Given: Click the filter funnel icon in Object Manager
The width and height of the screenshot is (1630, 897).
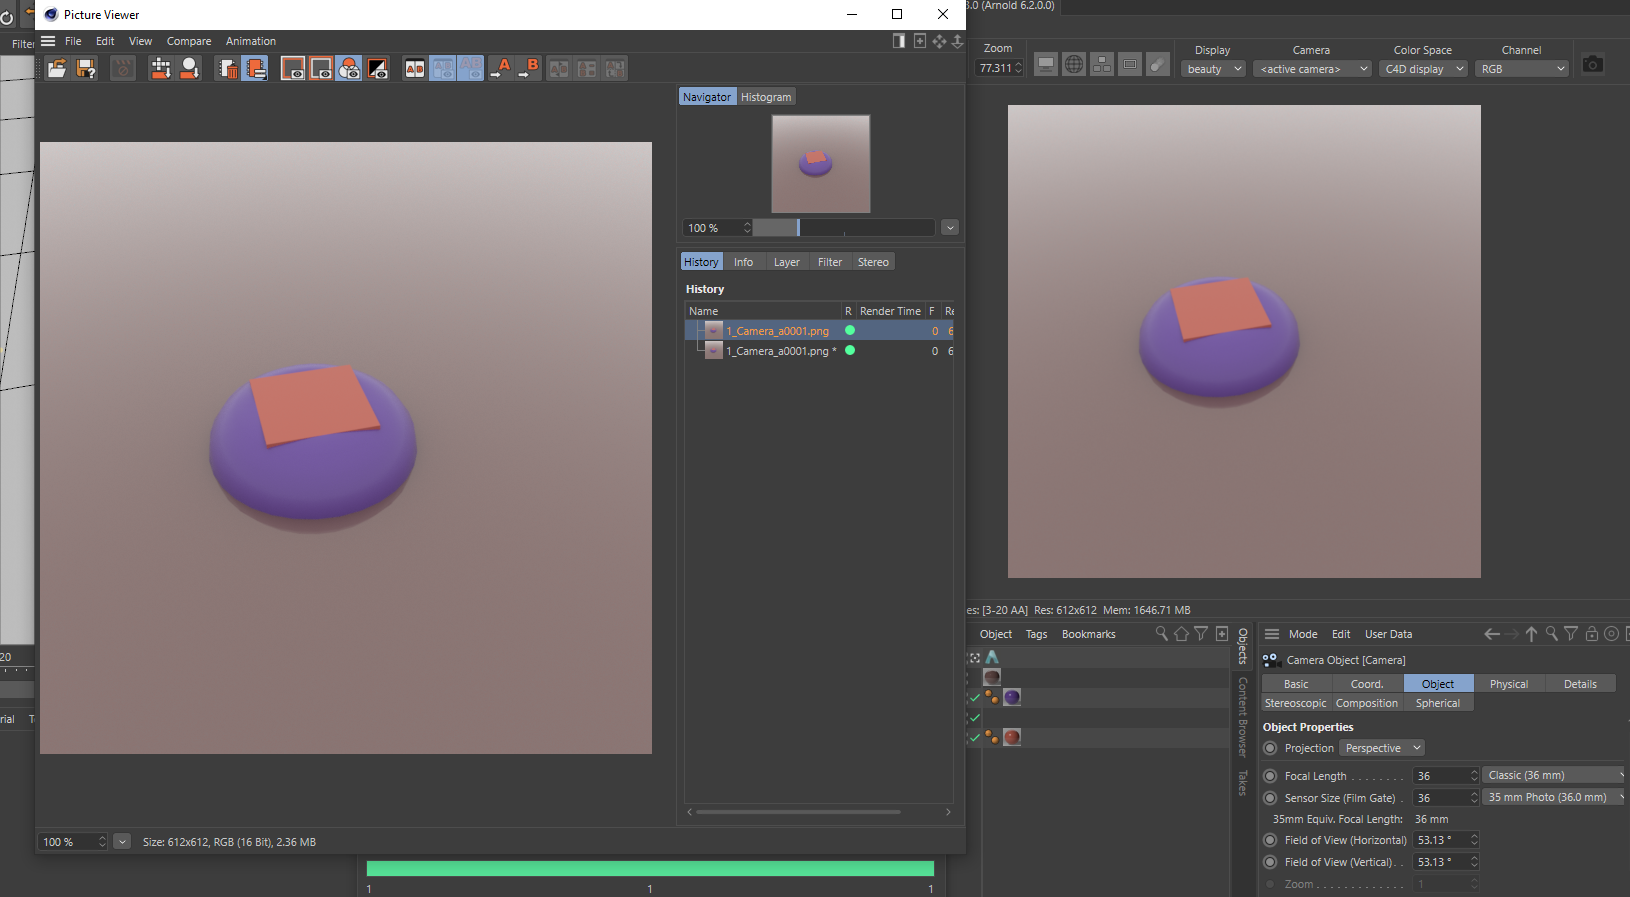Looking at the screenshot, I should [1201, 633].
